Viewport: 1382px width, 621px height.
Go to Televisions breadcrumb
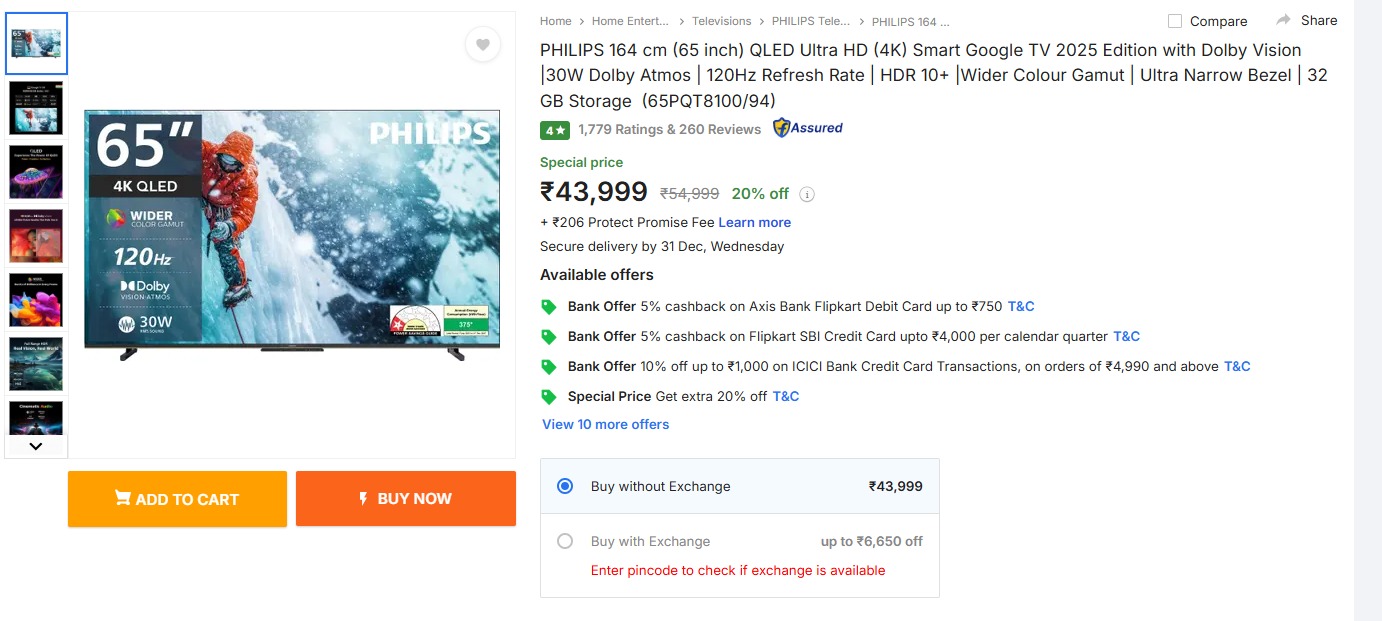[x=721, y=21]
